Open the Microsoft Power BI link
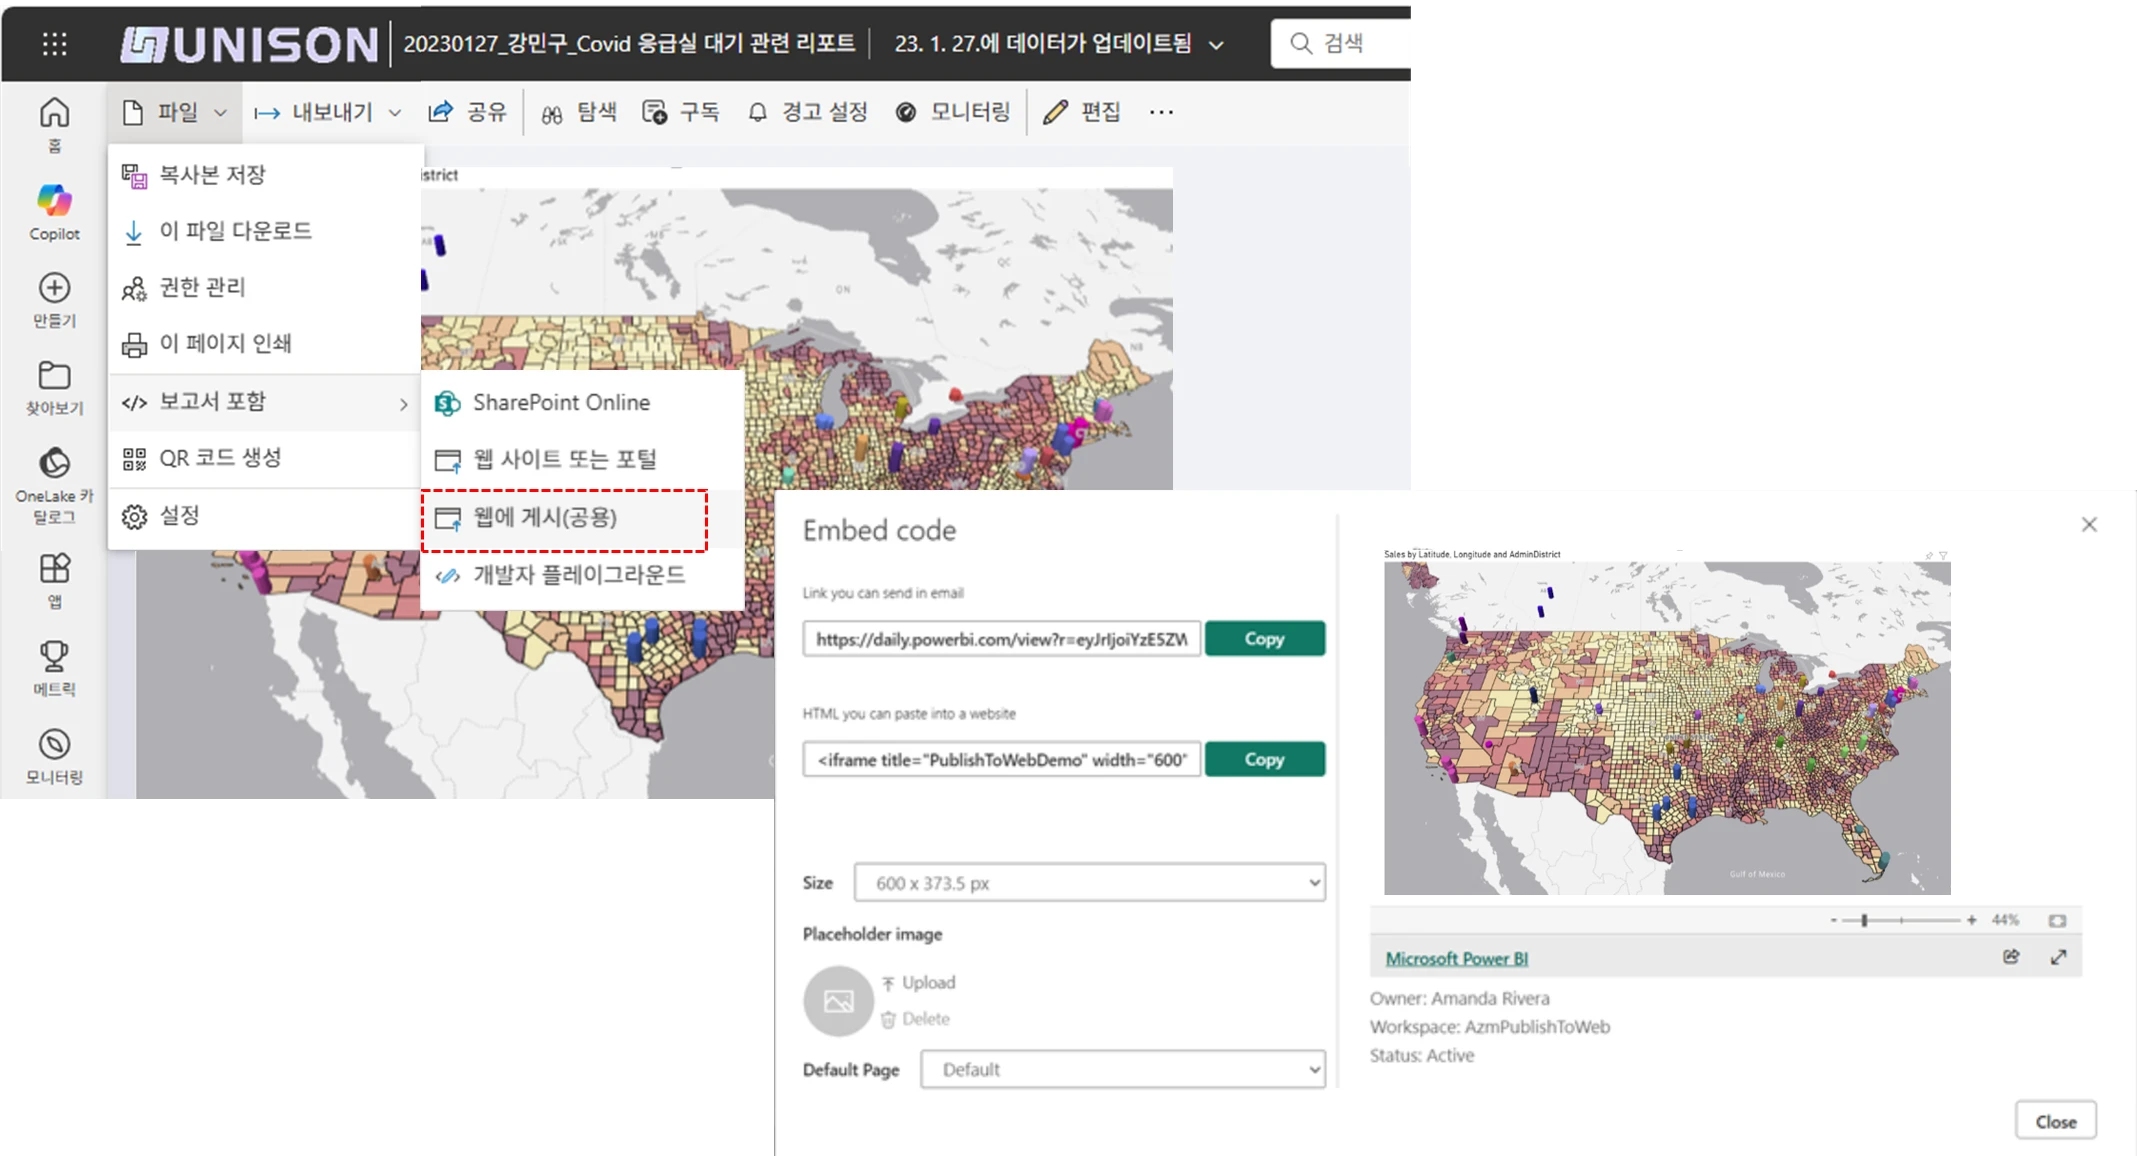This screenshot has height=1156, width=2137. pos(1456,958)
